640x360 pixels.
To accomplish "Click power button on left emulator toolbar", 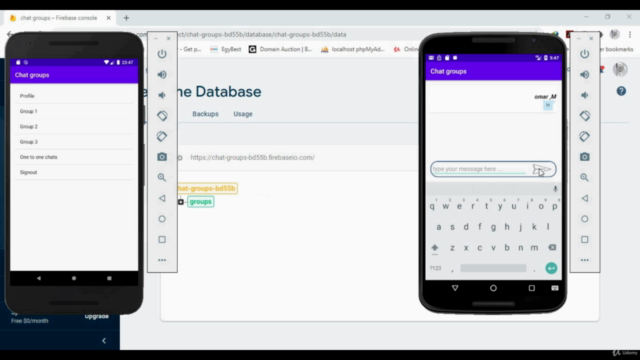I will pyautogui.click(x=162, y=54).
